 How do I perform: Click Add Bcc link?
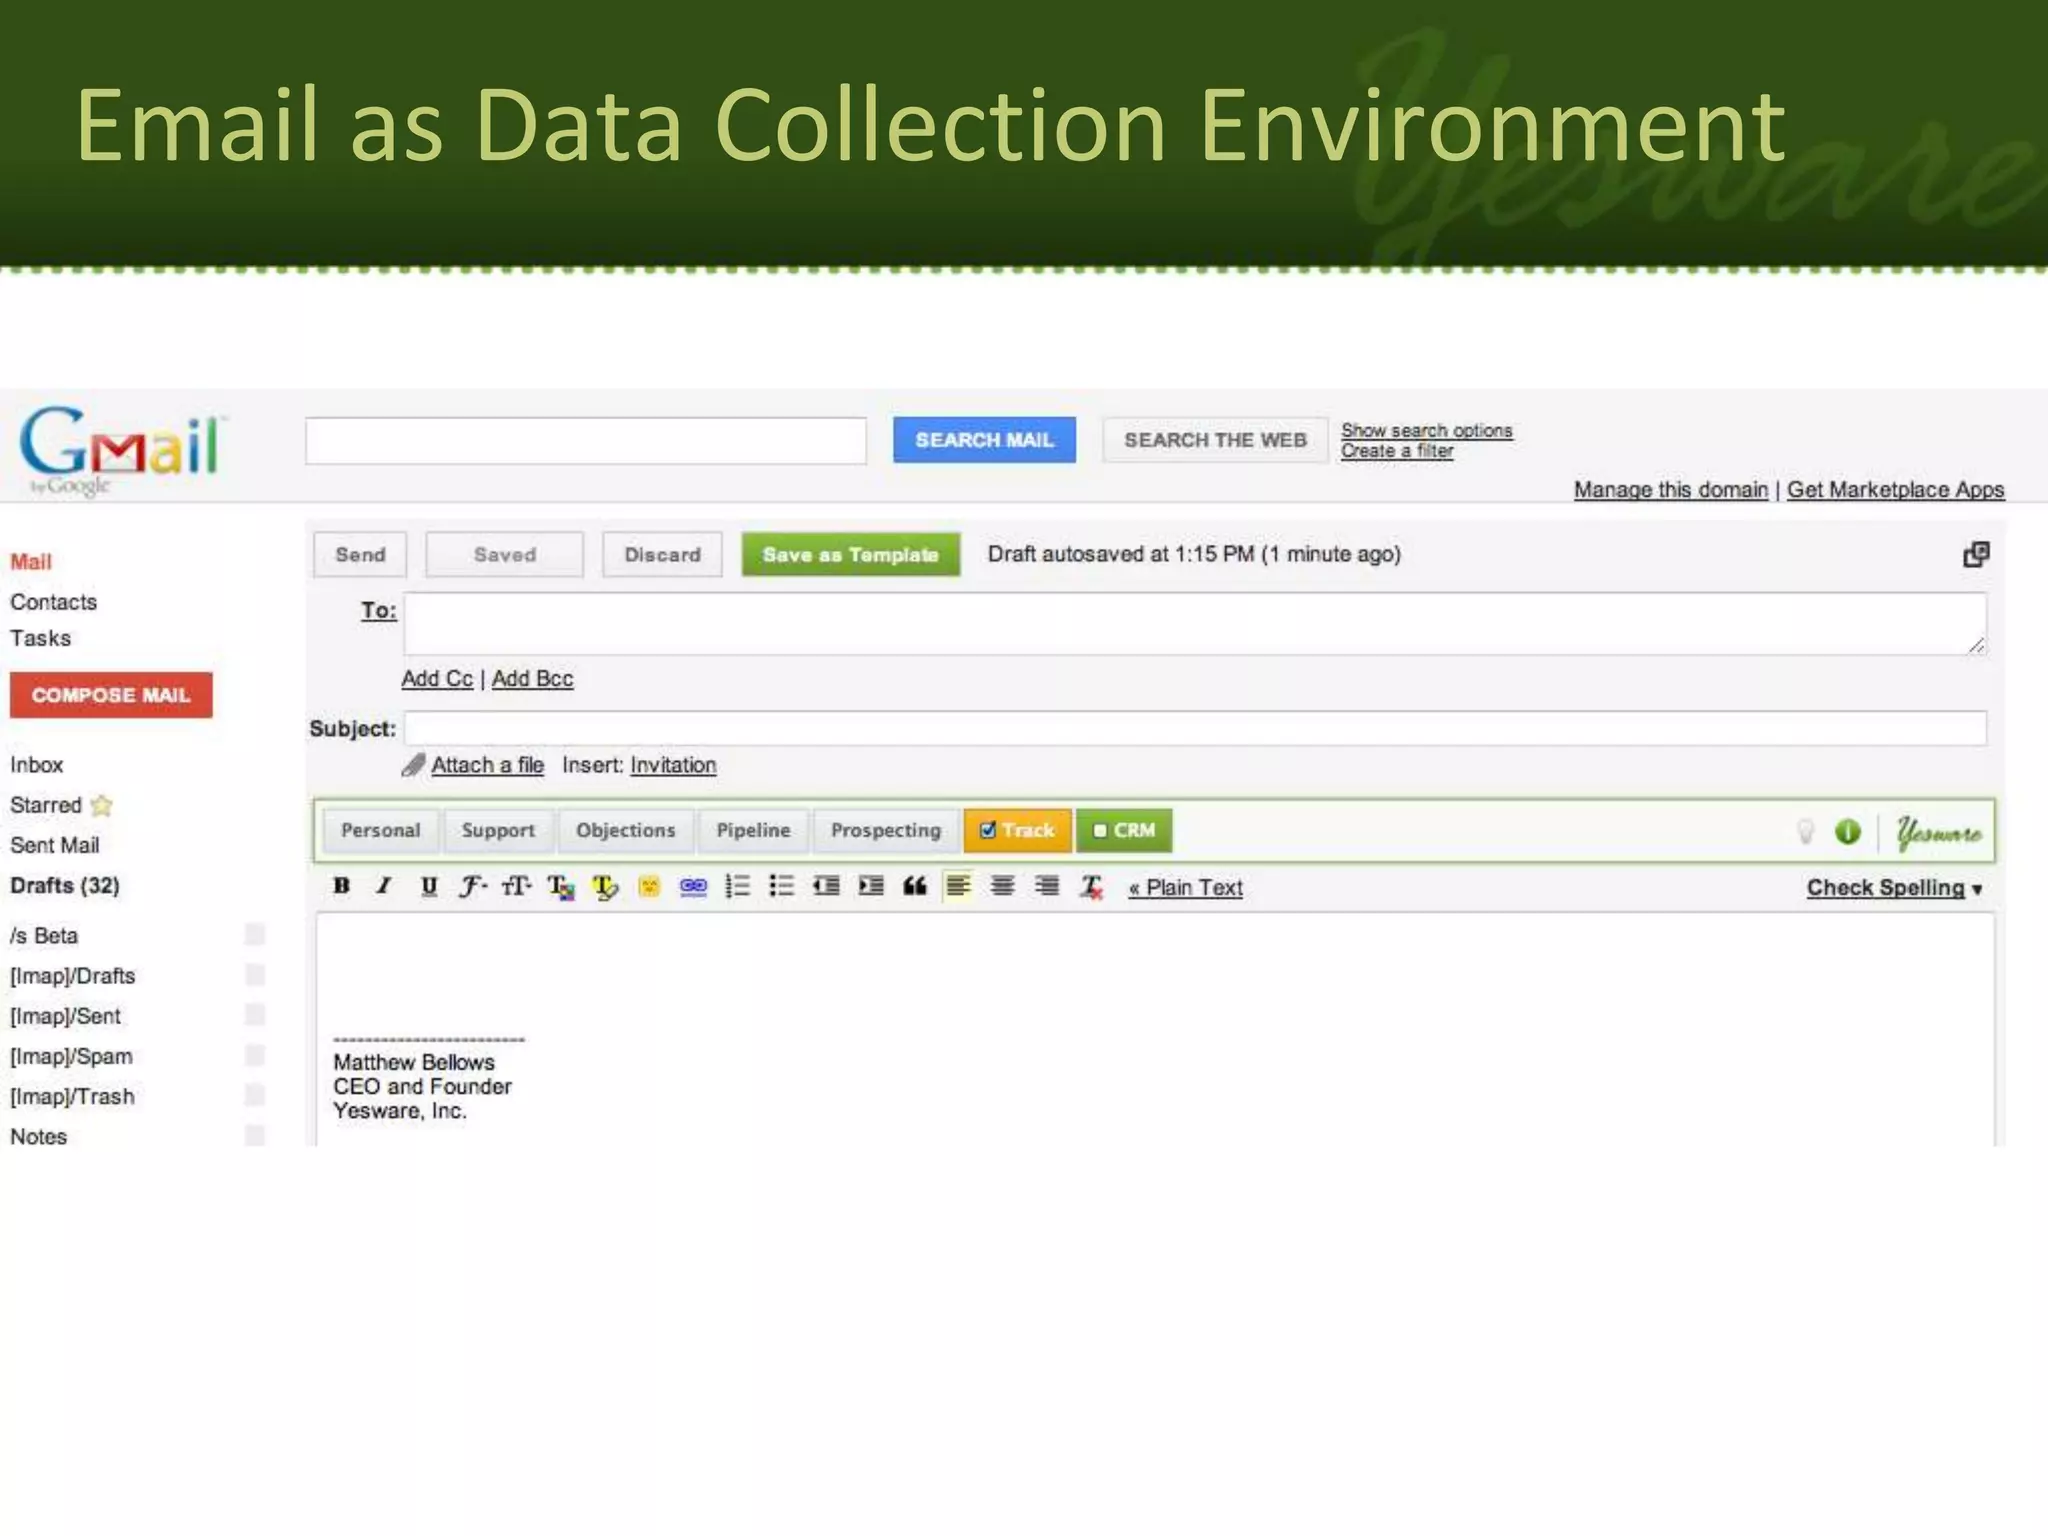[x=532, y=679]
